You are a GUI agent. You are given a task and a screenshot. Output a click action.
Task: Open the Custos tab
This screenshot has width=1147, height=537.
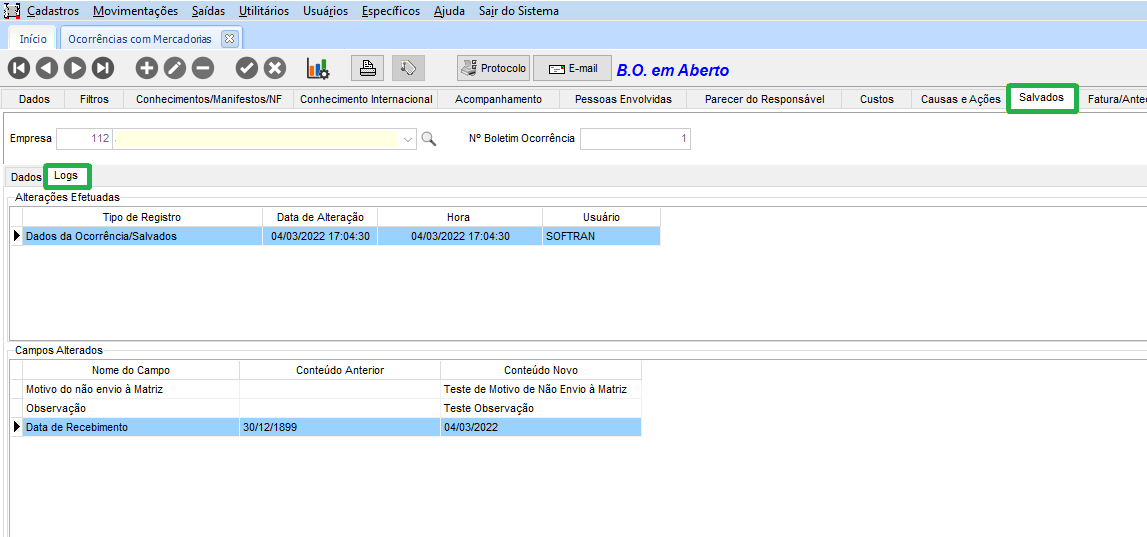point(876,99)
